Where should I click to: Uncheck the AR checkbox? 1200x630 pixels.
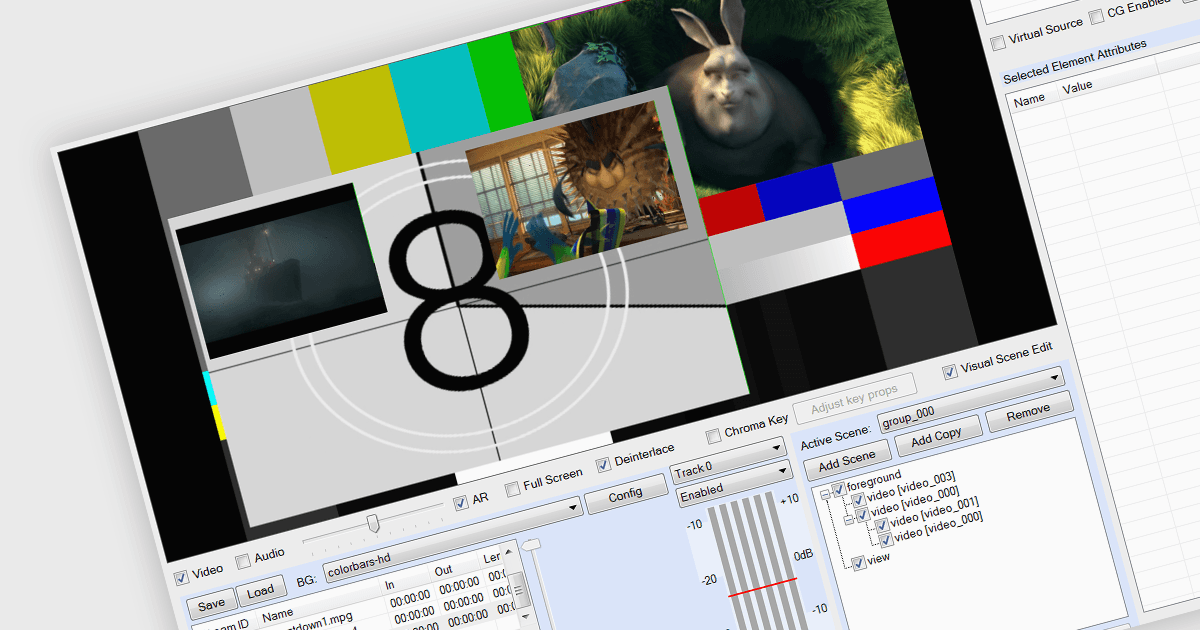(x=460, y=502)
